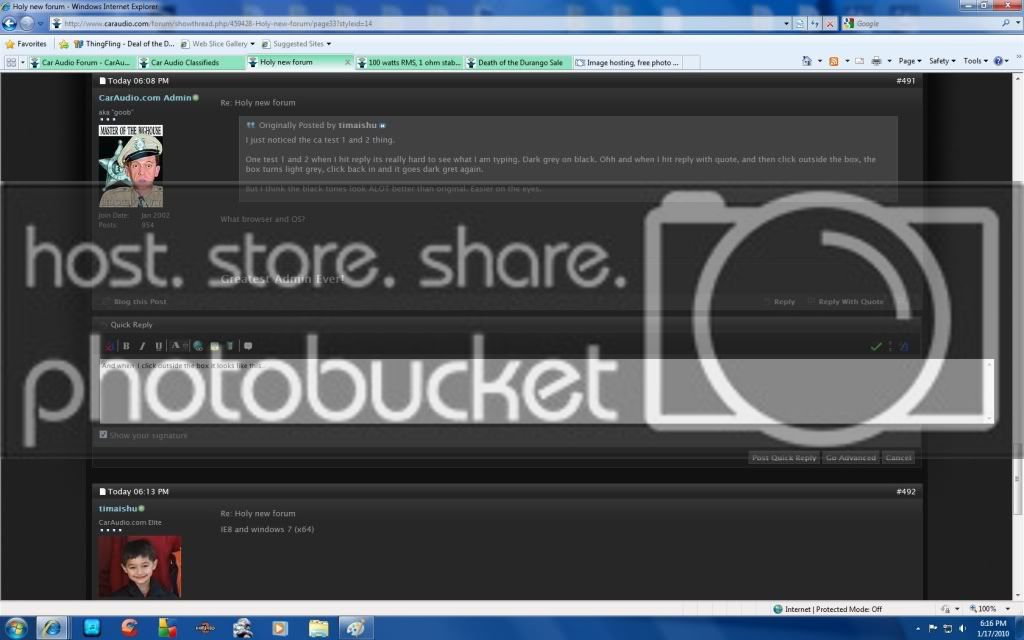Toggle the Show your signature checkbox
The height and width of the screenshot is (640, 1024).
click(103, 434)
